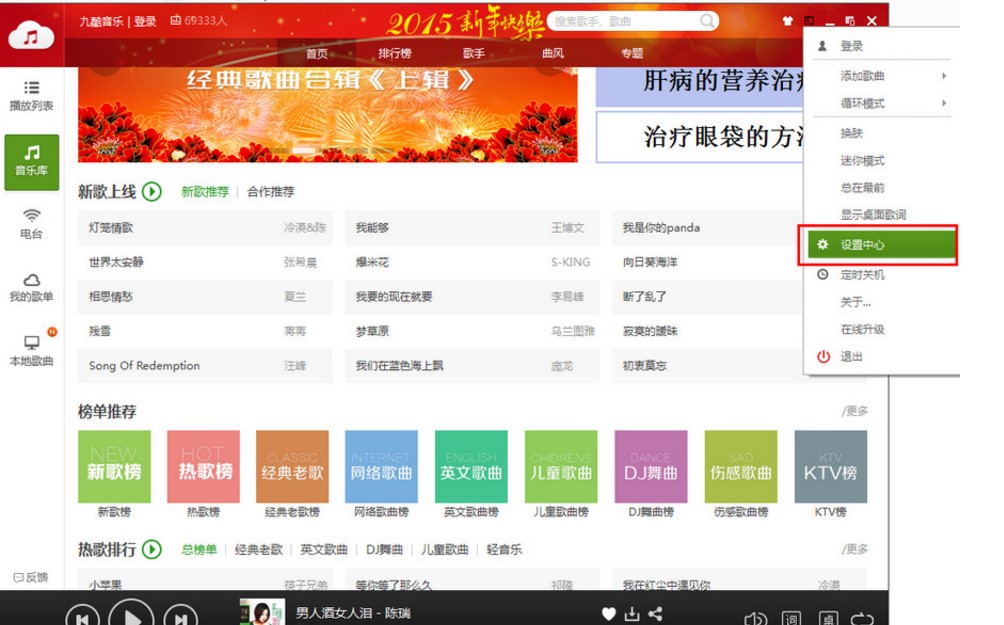Screen dimensions: 1004x625
Task: Switch to the 排行榜 tab
Action: (x=394, y=53)
